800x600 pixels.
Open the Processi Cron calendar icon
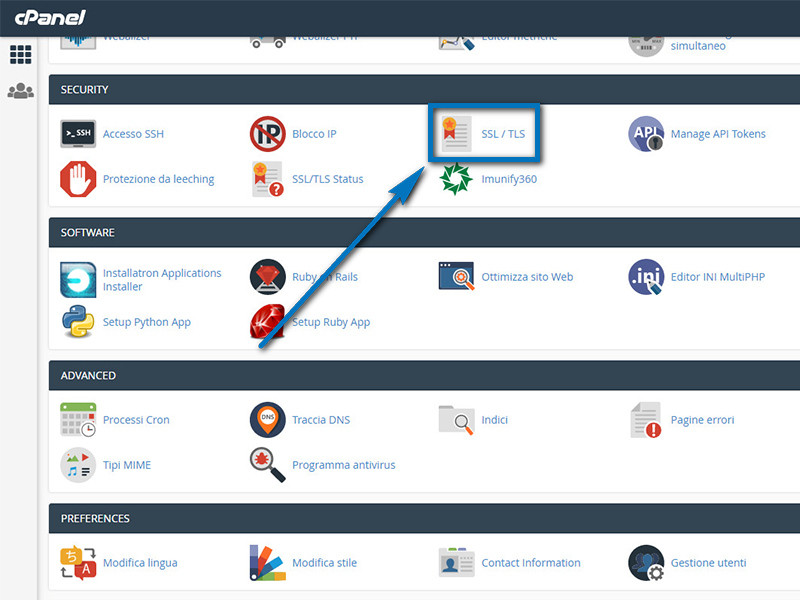tap(78, 420)
